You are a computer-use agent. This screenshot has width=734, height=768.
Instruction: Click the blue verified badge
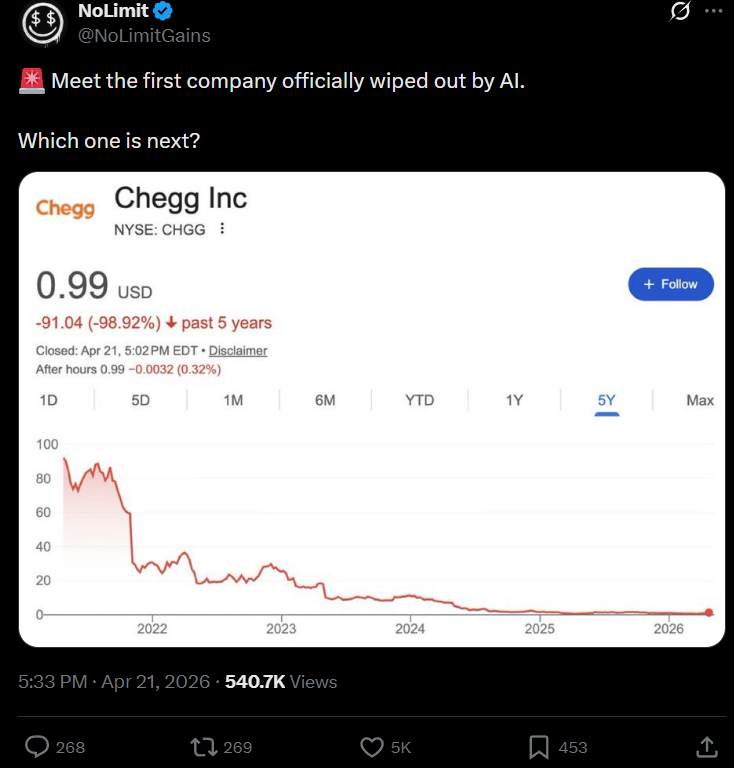click(162, 12)
